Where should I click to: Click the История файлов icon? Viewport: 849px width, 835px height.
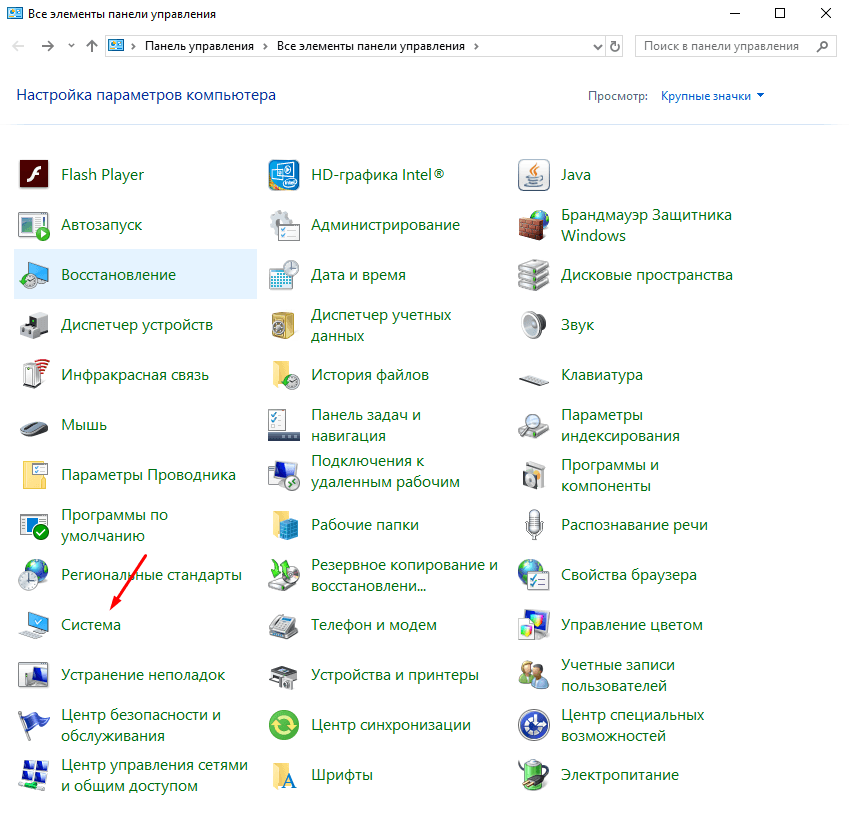284,375
